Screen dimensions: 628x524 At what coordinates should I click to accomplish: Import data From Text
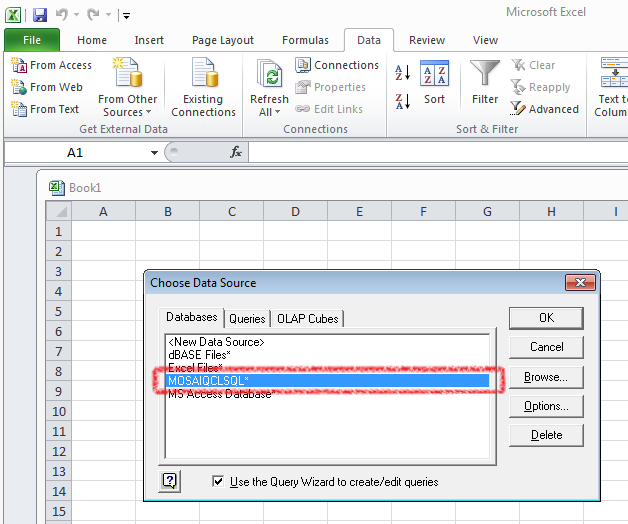coord(45,109)
